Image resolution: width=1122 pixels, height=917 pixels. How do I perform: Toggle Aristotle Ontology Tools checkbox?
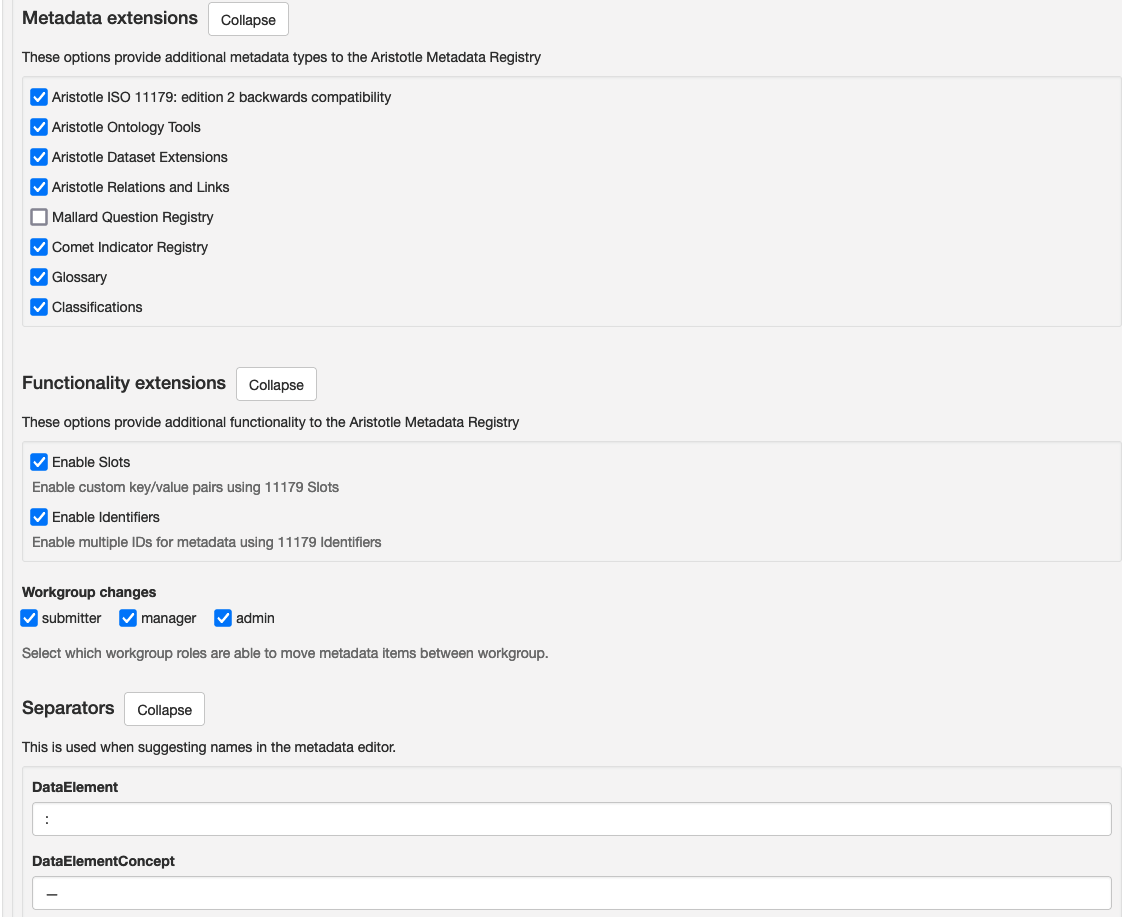(39, 127)
